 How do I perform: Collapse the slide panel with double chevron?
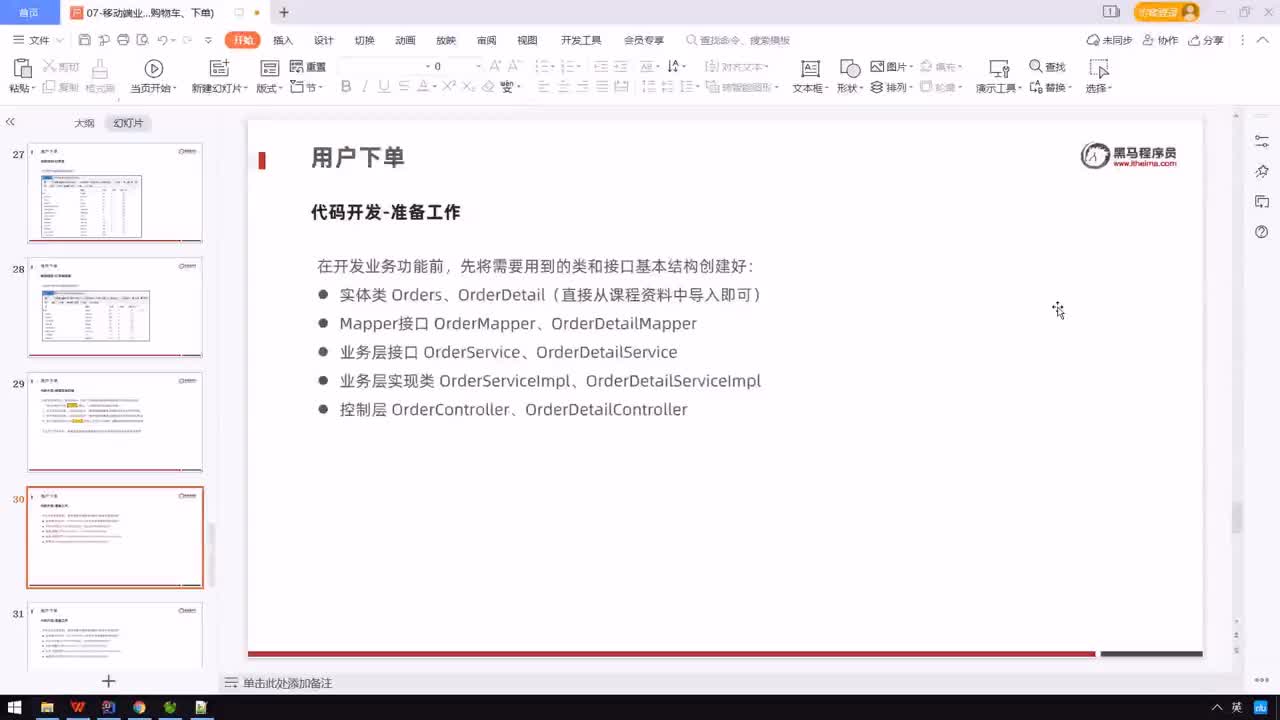coord(10,122)
